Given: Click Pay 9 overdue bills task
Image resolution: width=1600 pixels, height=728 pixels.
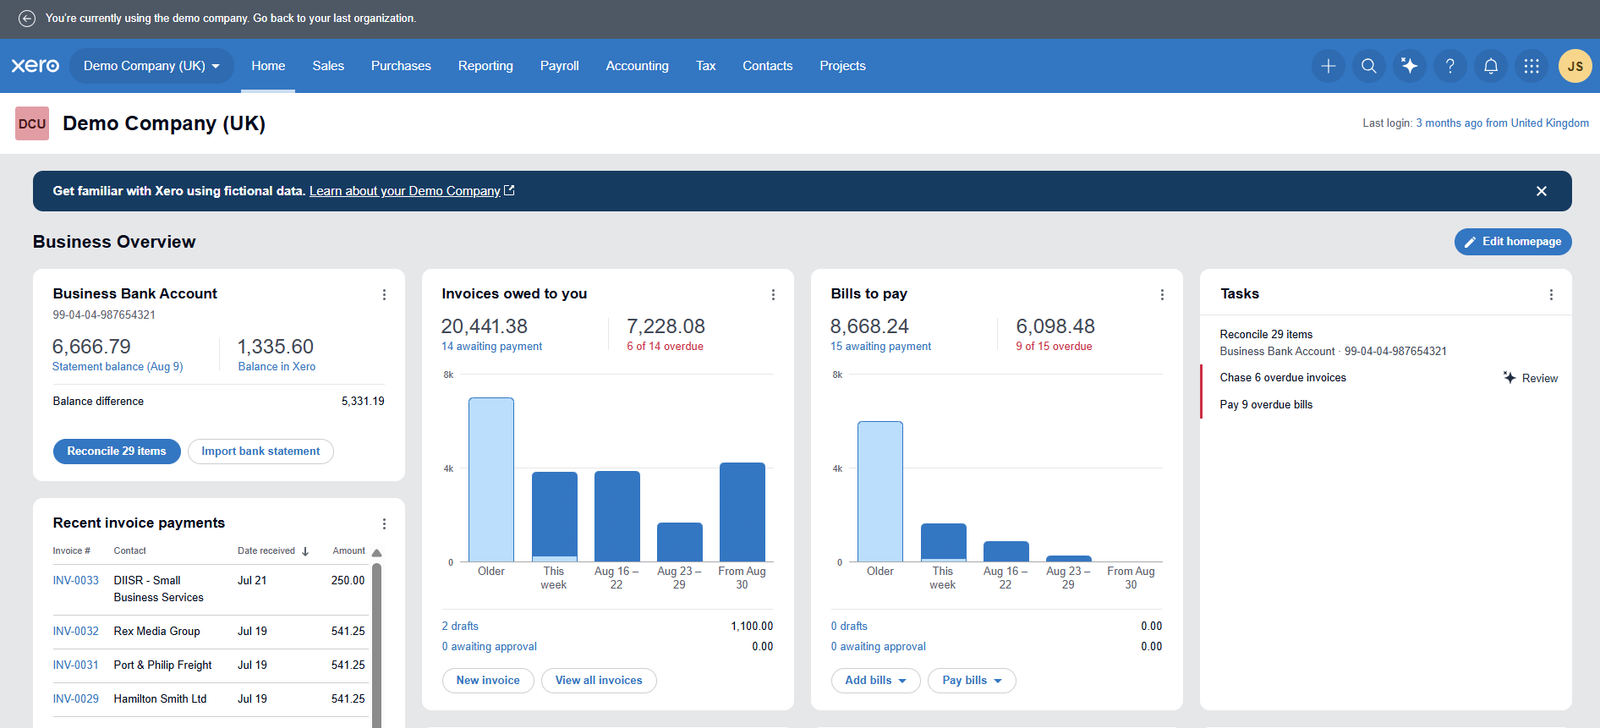Looking at the screenshot, I should click(1266, 405).
